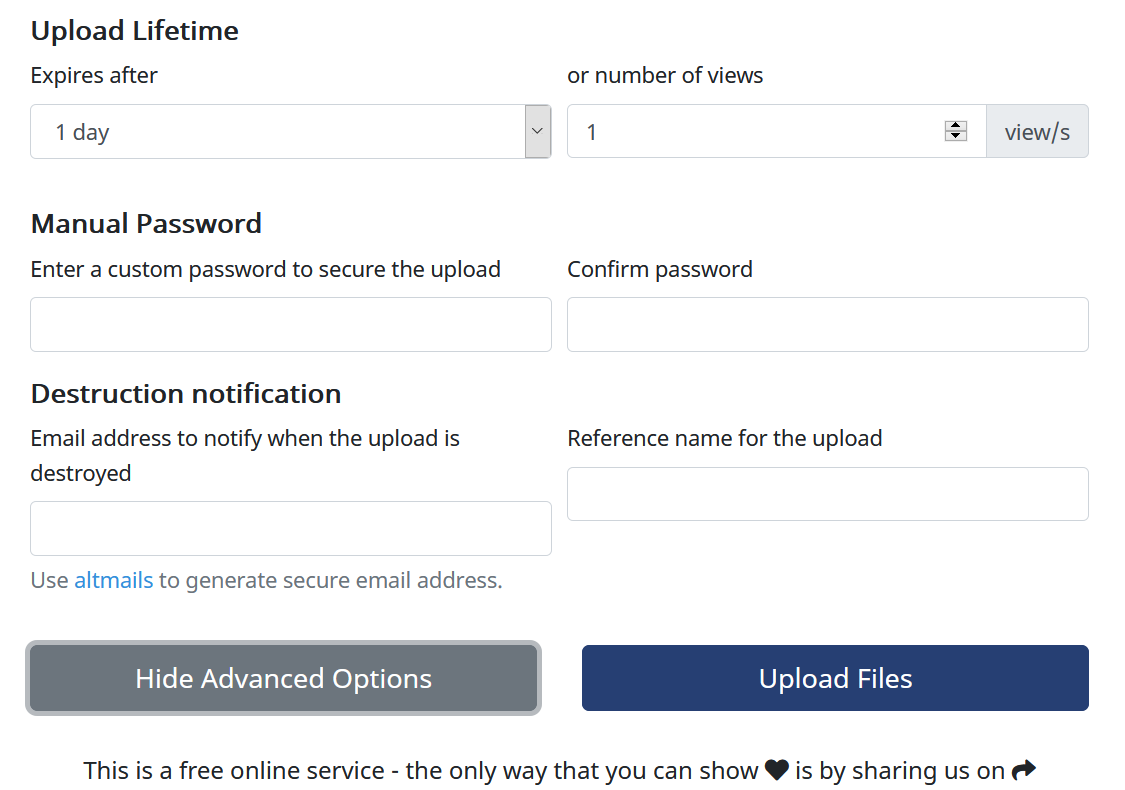
Task: Hide Advanced Options
Action: point(283,678)
